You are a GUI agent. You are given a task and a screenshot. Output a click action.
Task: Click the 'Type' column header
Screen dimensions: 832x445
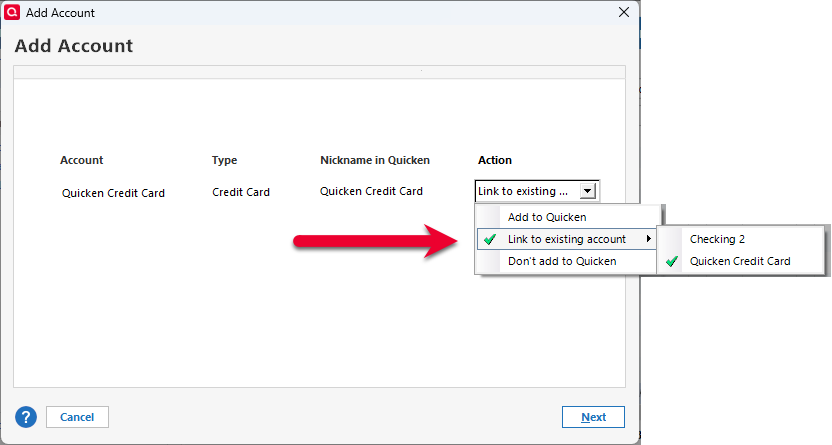[224, 160]
